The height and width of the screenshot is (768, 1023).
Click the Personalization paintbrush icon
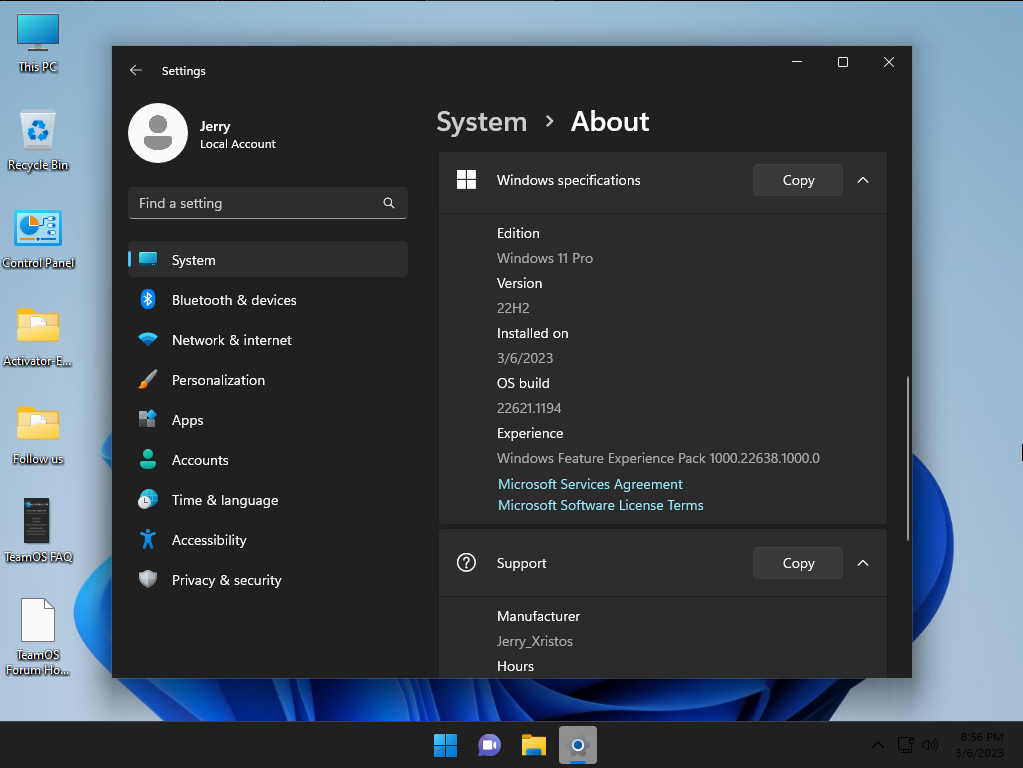(148, 380)
